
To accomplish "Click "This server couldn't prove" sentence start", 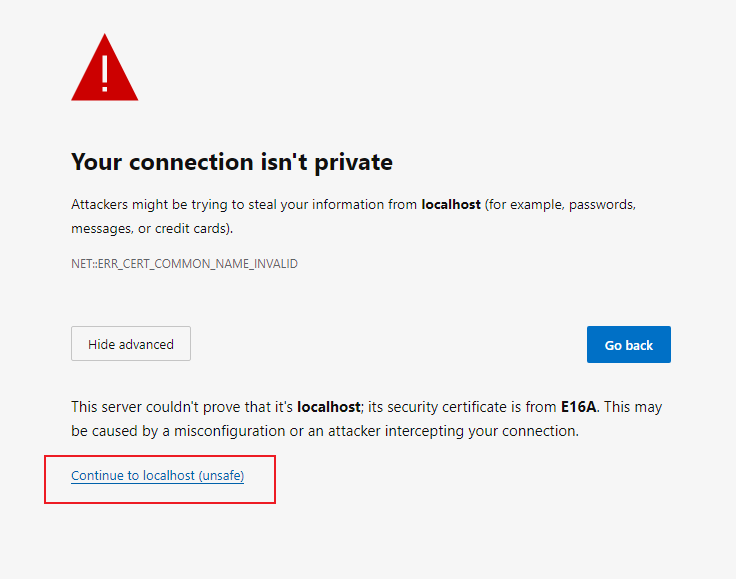I will pyautogui.click(x=150, y=407).
